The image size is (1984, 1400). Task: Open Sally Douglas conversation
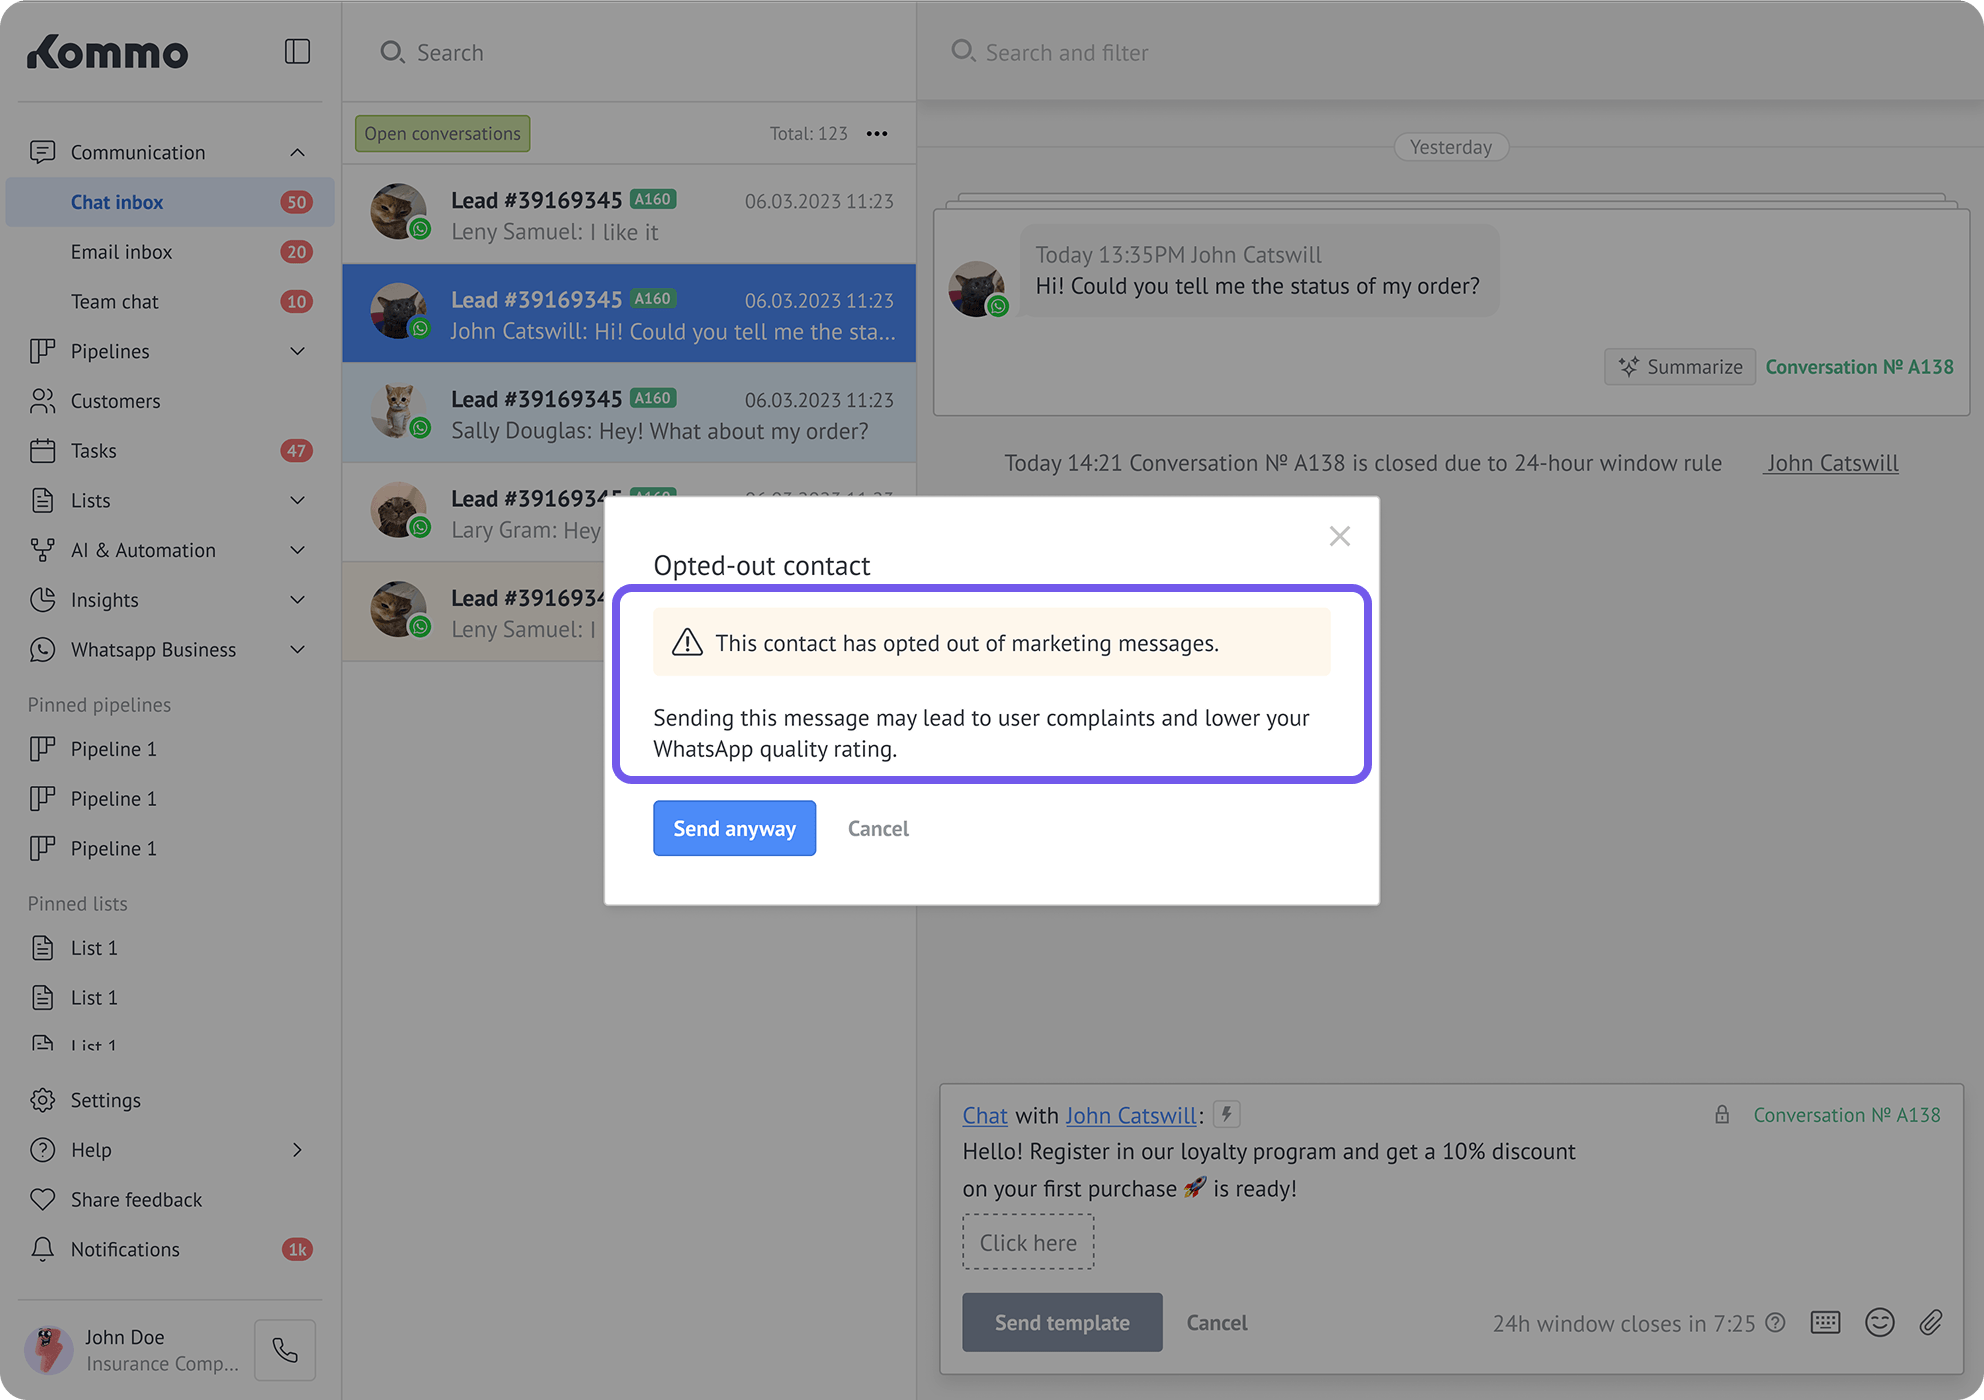point(629,413)
